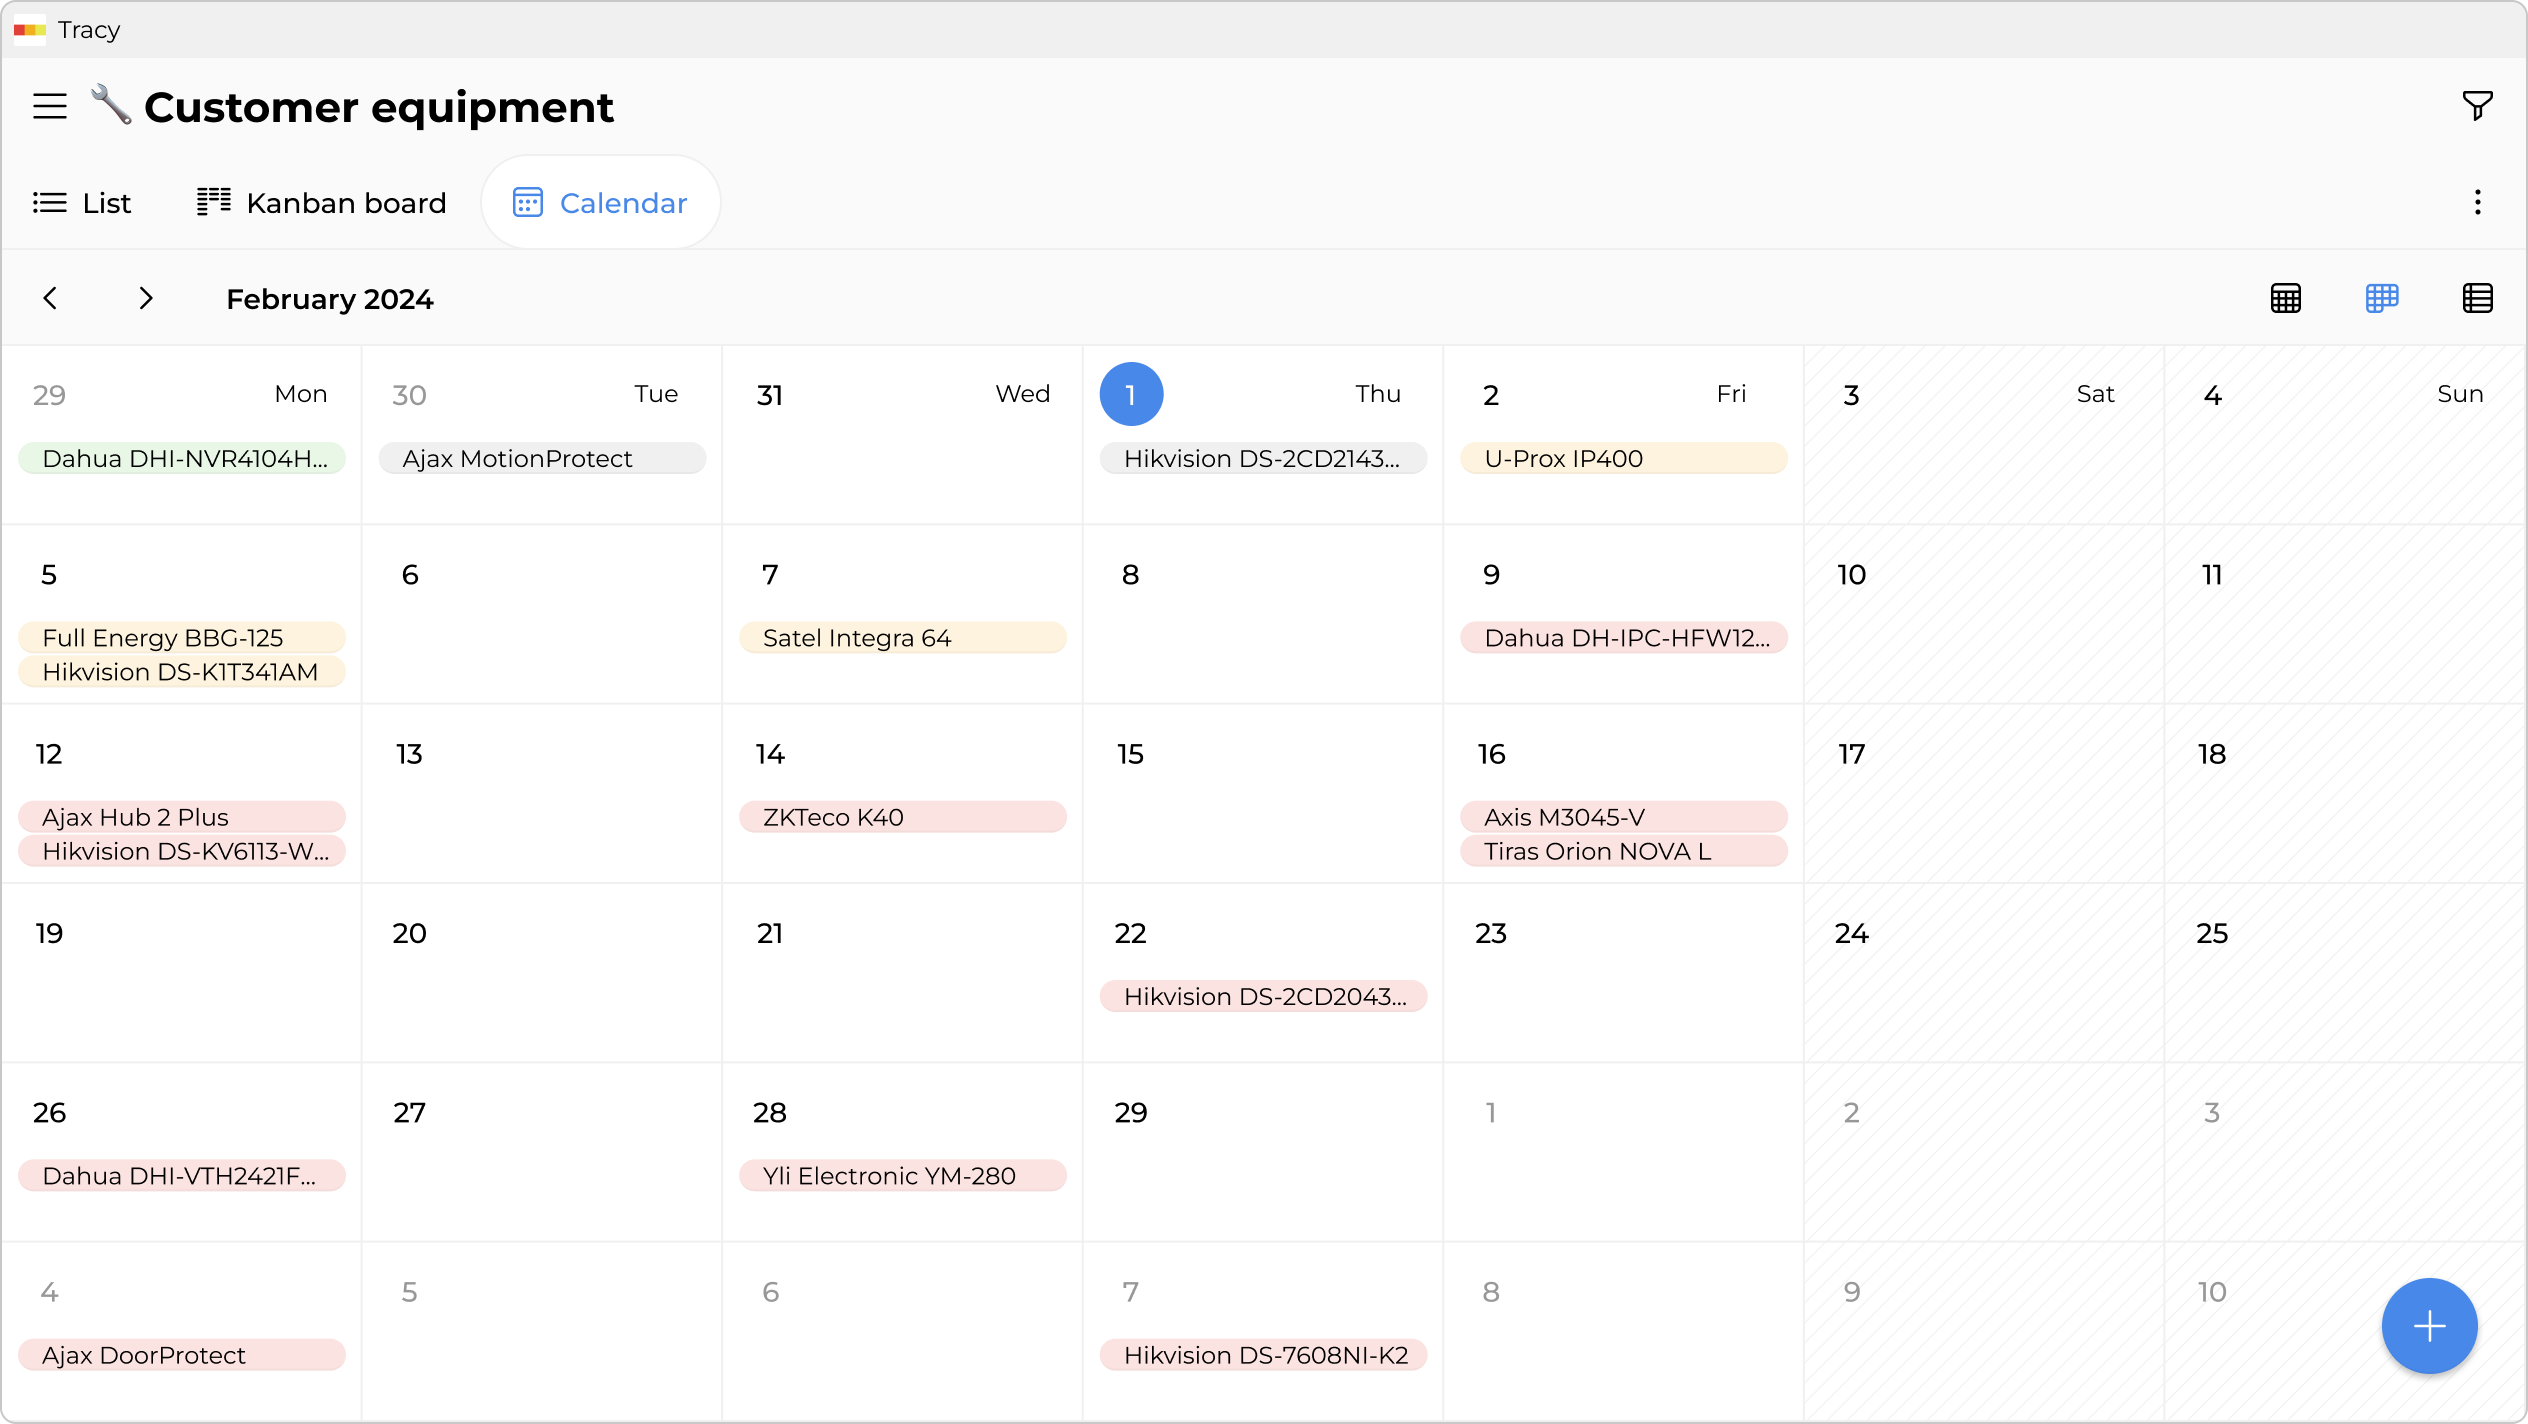Image resolution: width=2528 pixels, height=1424 pixels.
Task: Open the Satel Integra 64 event
Action: coord(901,637)
